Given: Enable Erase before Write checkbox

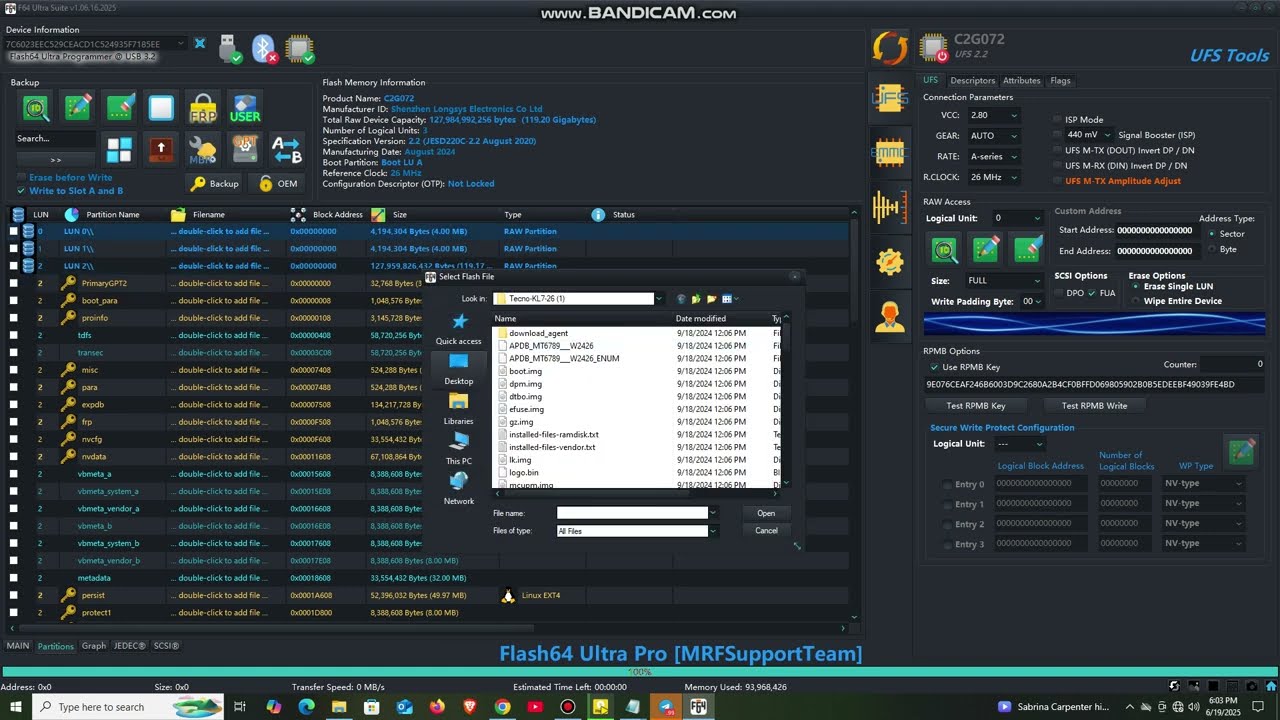Looking at the screenshot, I should click(21, 178).
